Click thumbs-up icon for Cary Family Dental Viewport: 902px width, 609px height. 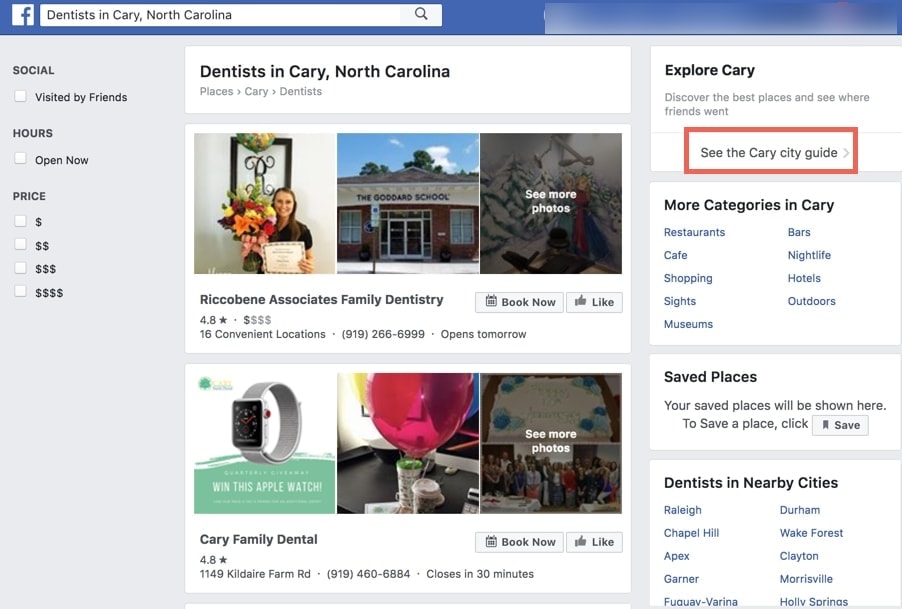(x=580, y=541)
